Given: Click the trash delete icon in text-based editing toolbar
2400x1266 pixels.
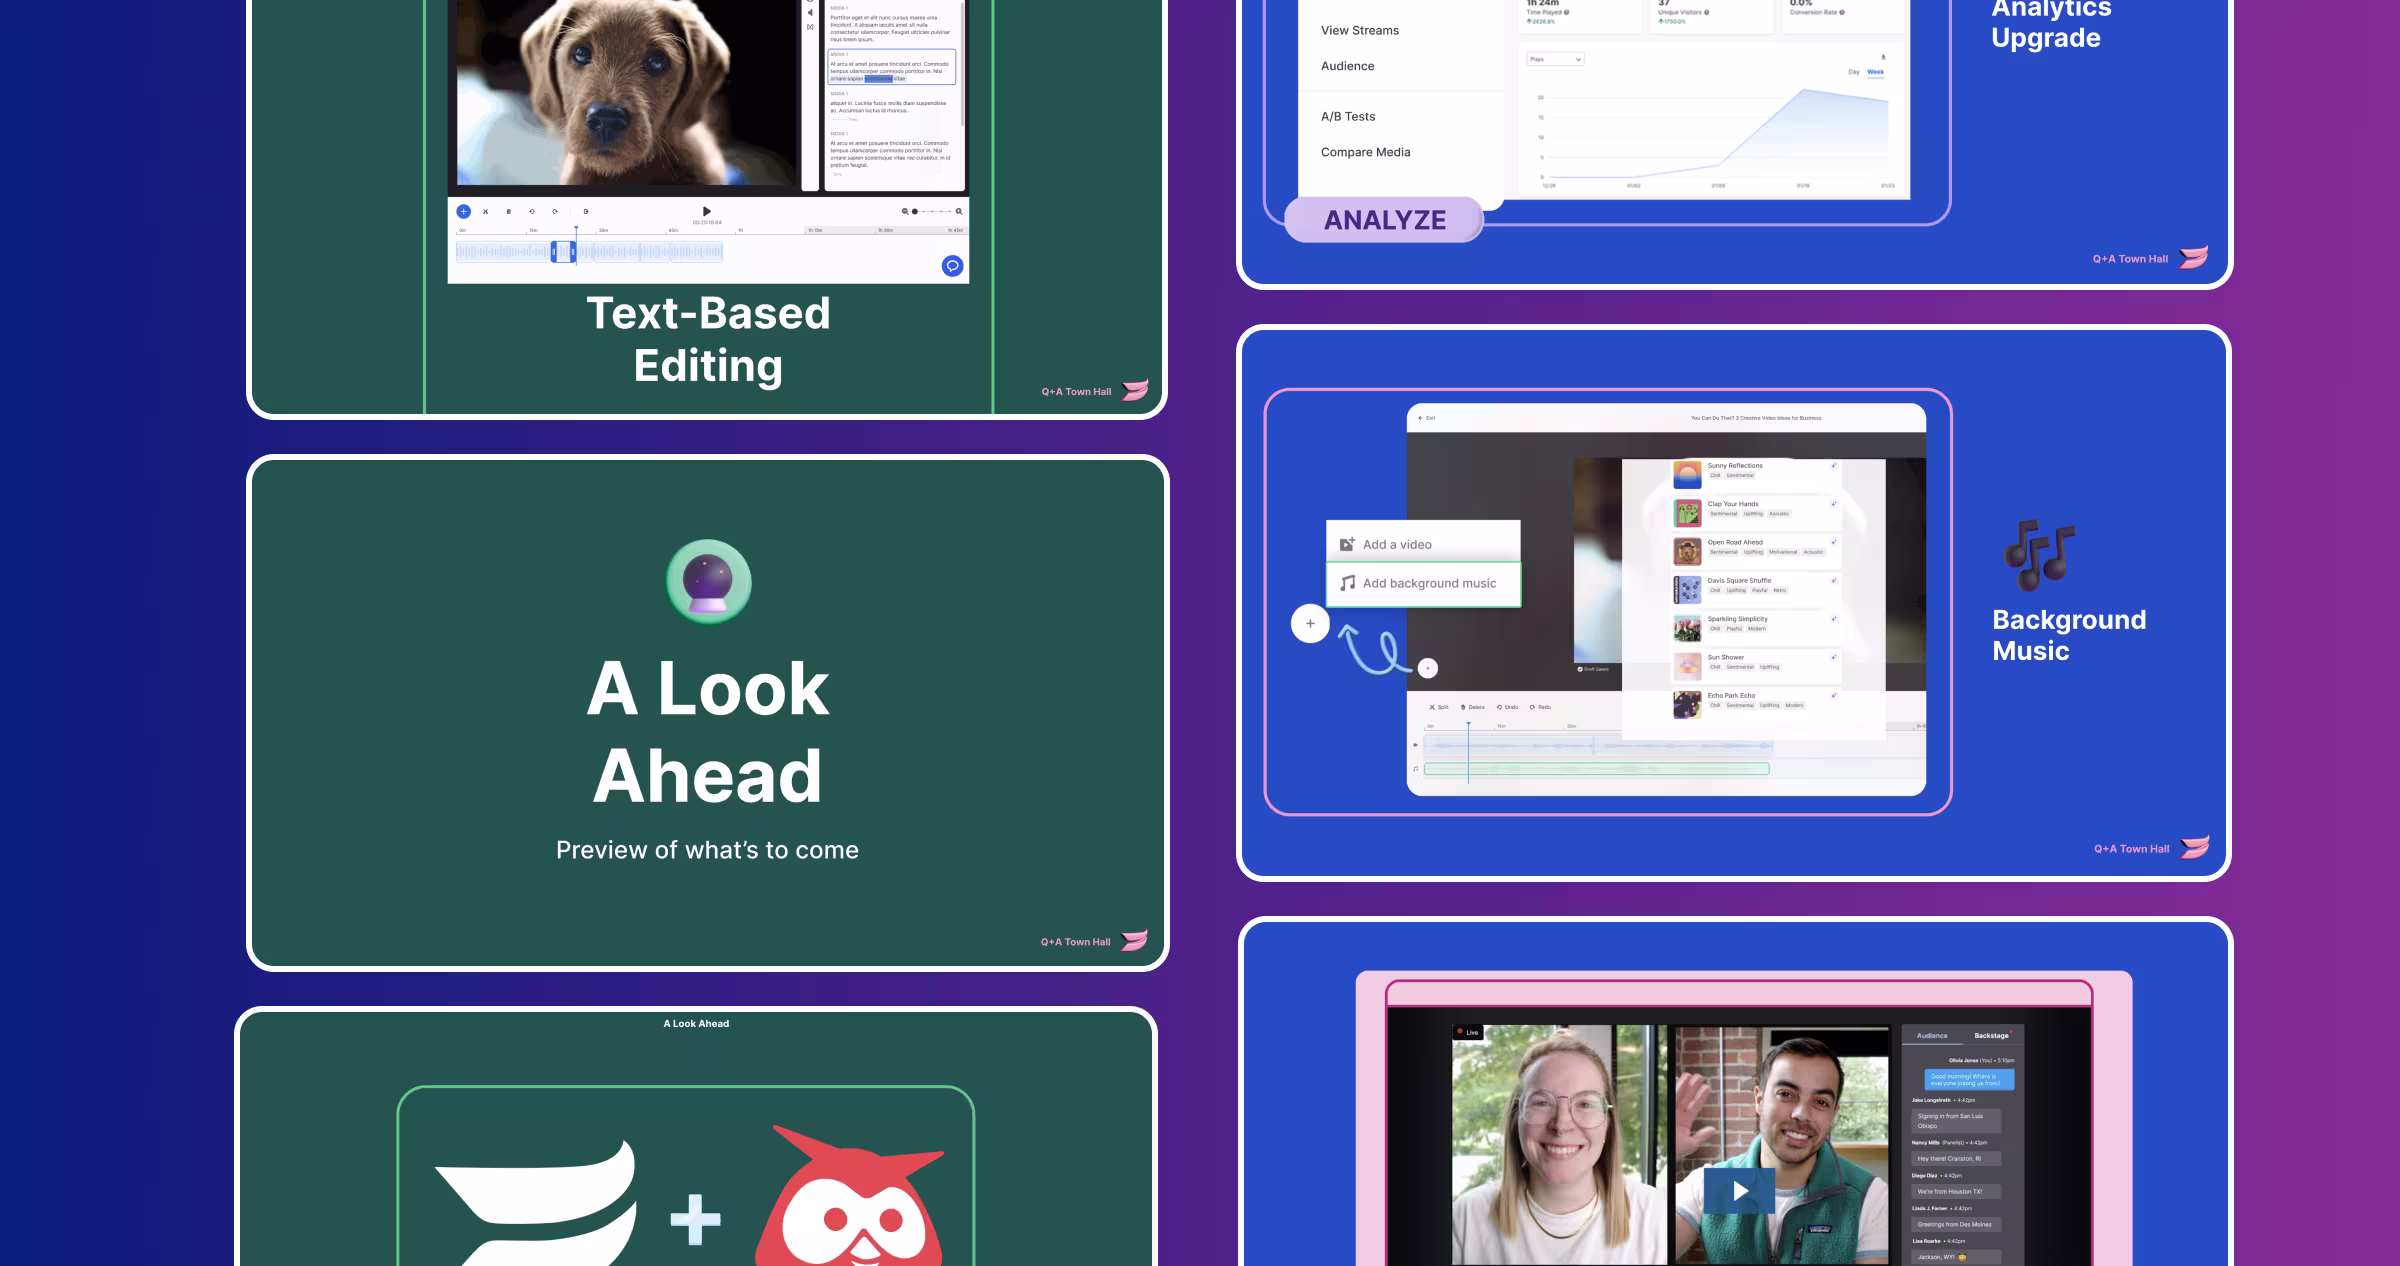Looking at the screenshot, I should pos(509,211).
